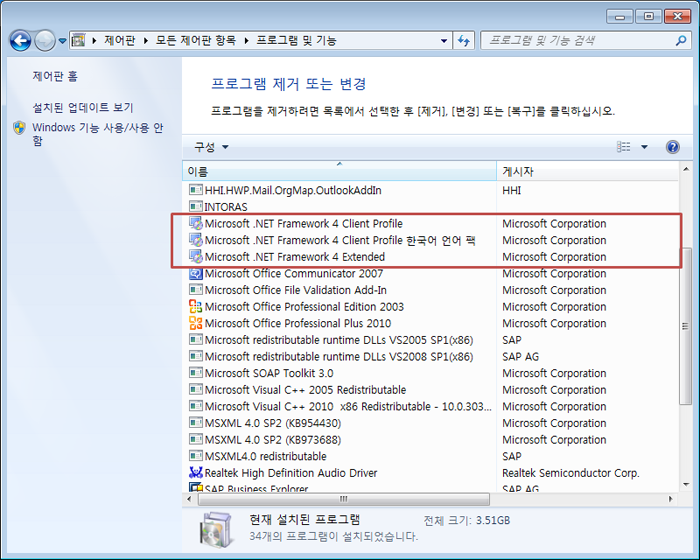This screenshot has height=560, width=700.
Task: Select Microsoft Office Communicator 2007 name
Action: pyautogui.click(x=294, y=273)
